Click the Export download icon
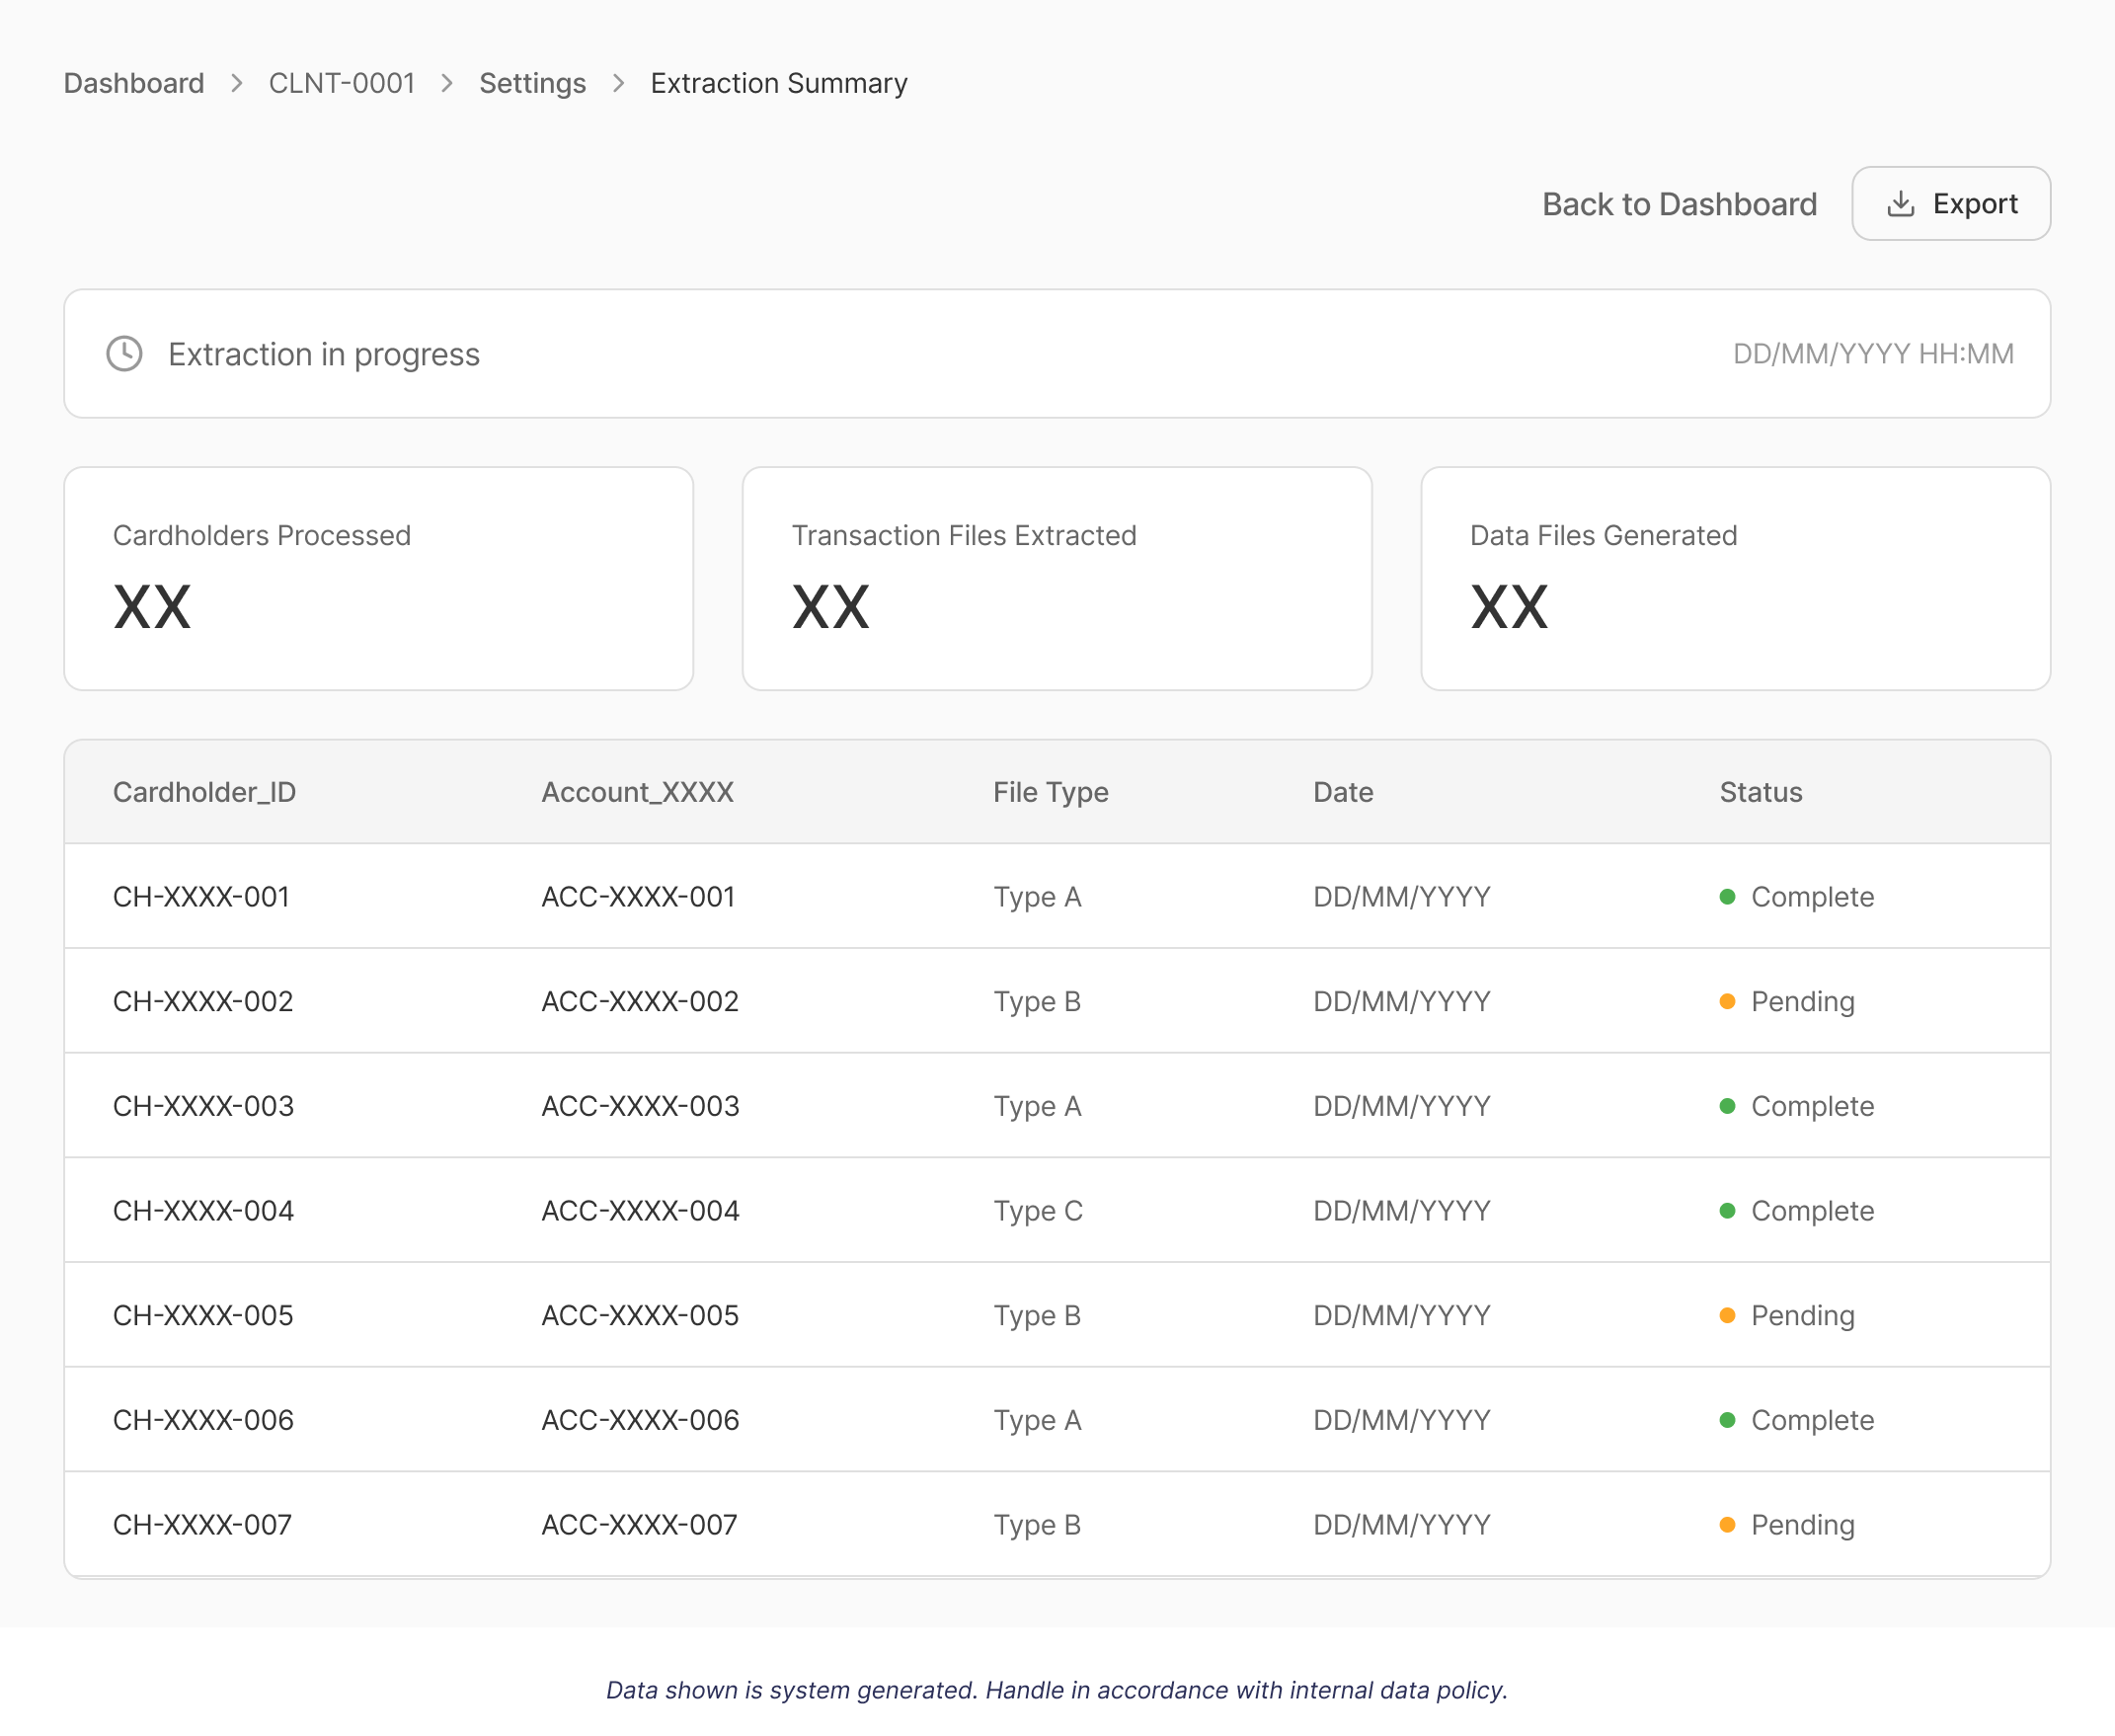The image size is (2115, 1736). (x=1900, y=204)
